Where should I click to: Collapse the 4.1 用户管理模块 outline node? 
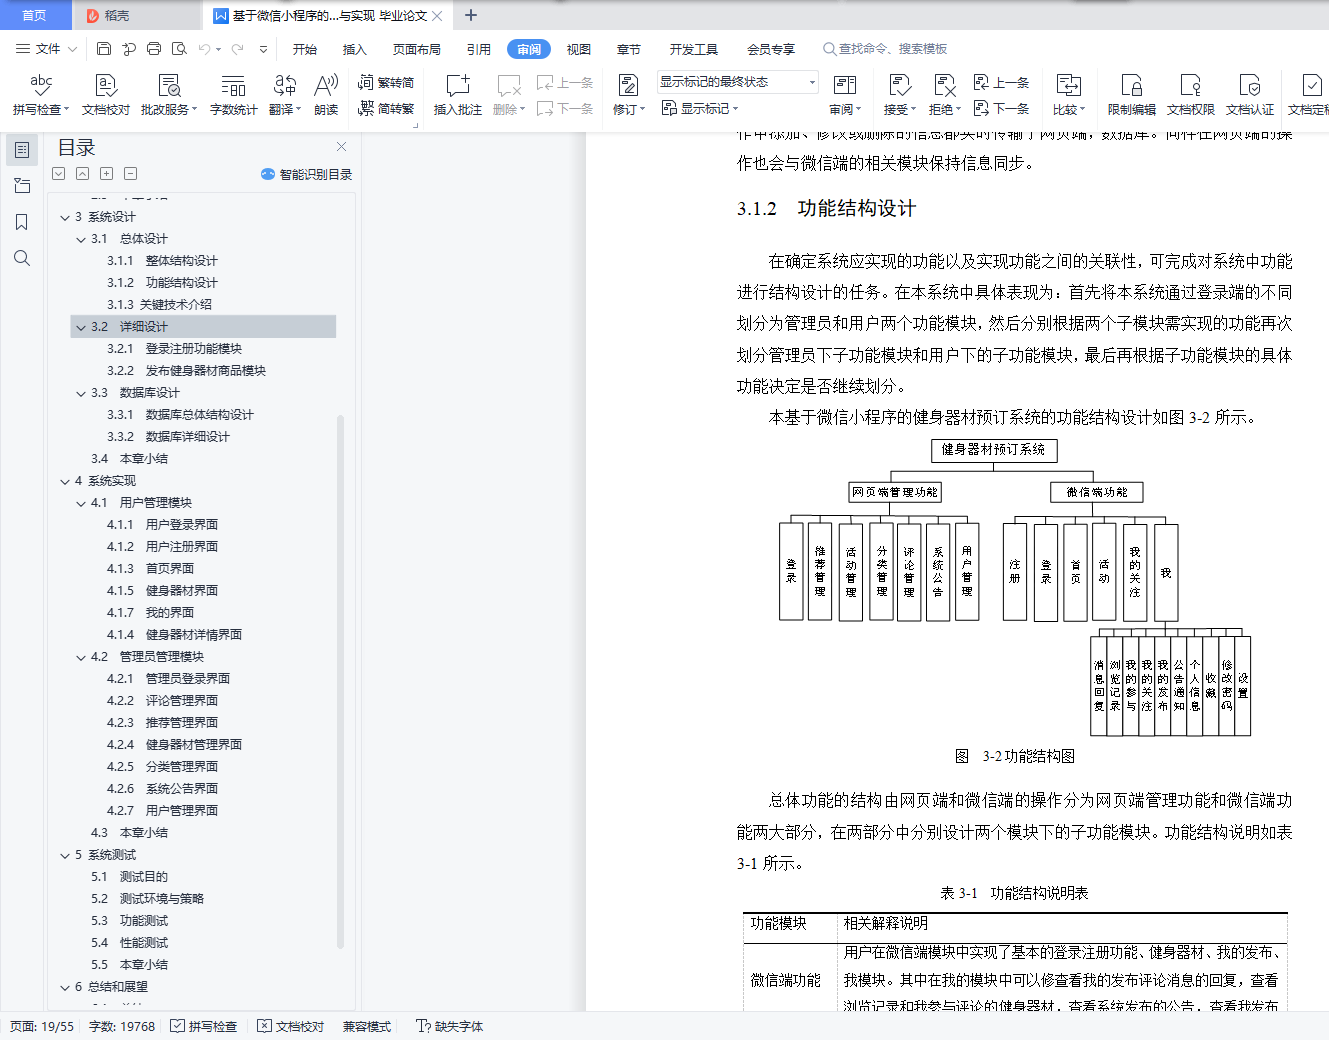click(81, 503)
